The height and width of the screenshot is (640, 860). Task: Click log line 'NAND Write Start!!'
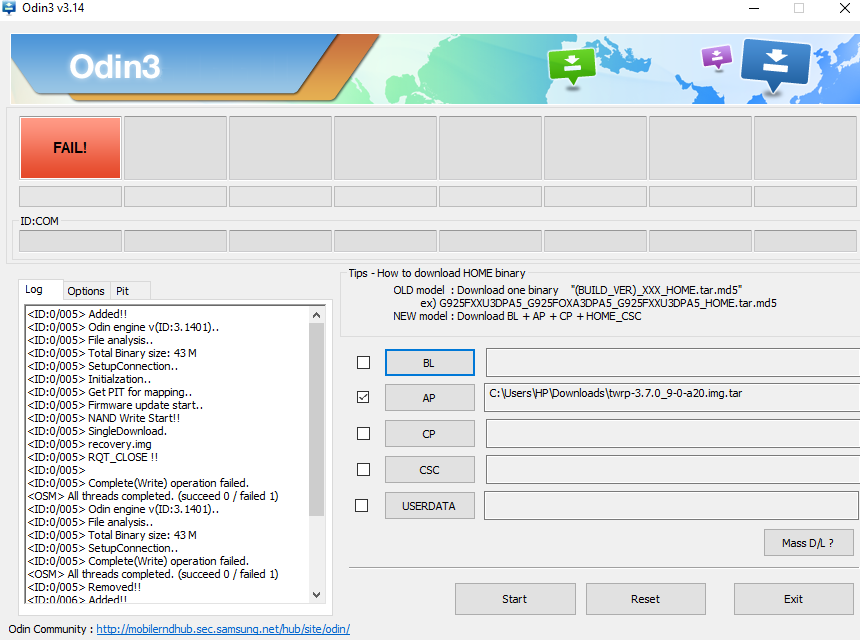104,418
